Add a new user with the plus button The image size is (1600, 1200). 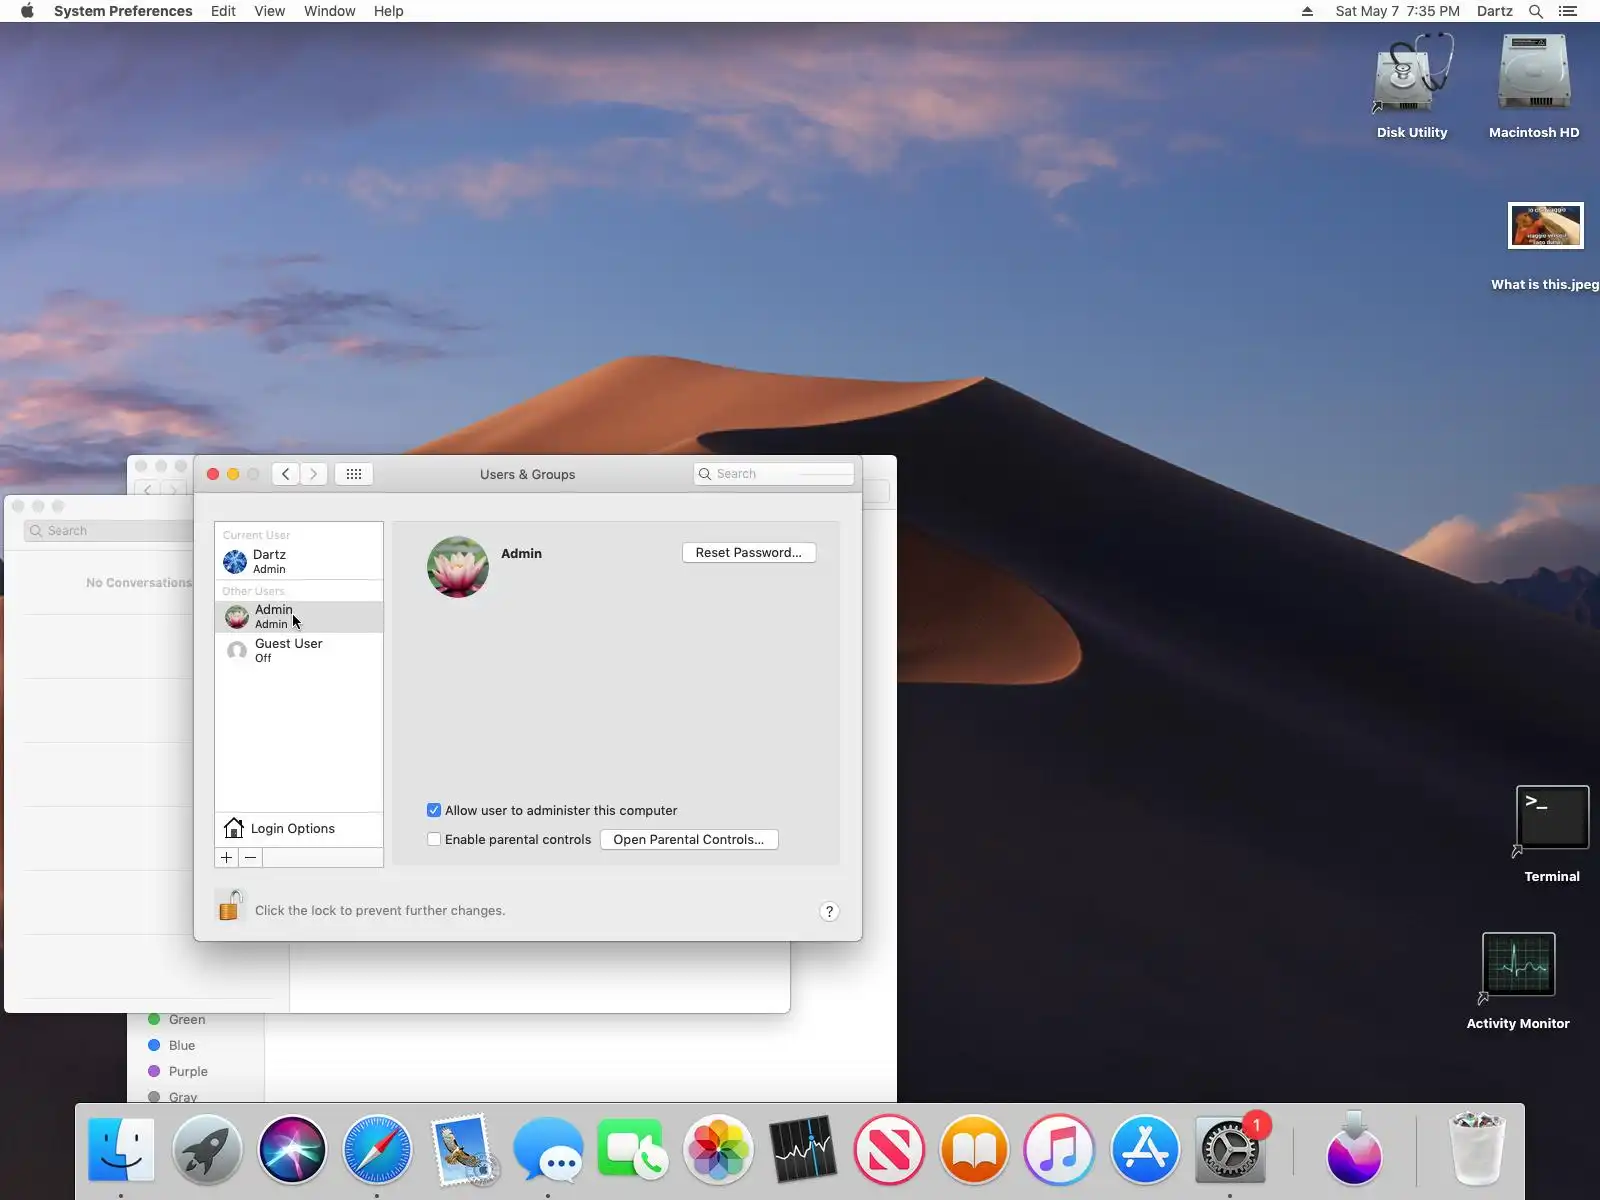point(227,858)
